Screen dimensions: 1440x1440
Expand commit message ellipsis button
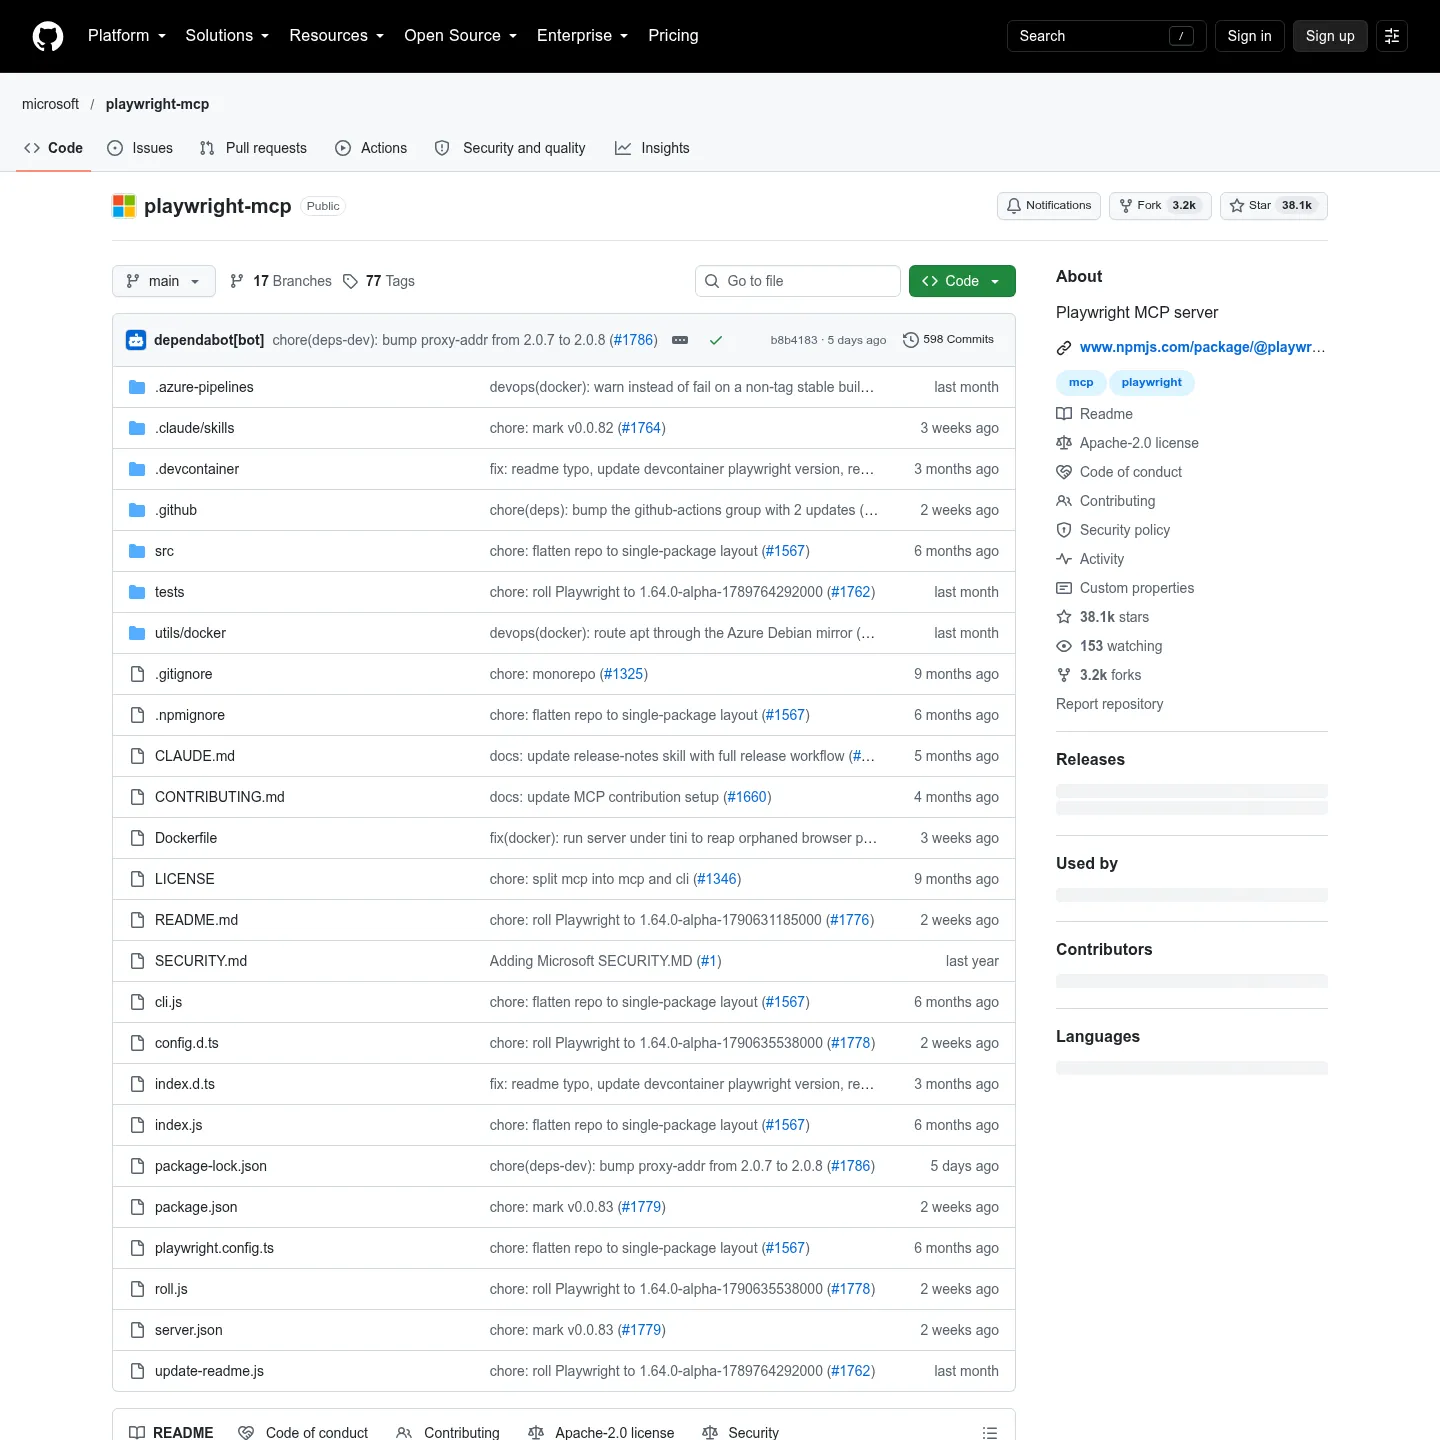[x=680, y=340]
